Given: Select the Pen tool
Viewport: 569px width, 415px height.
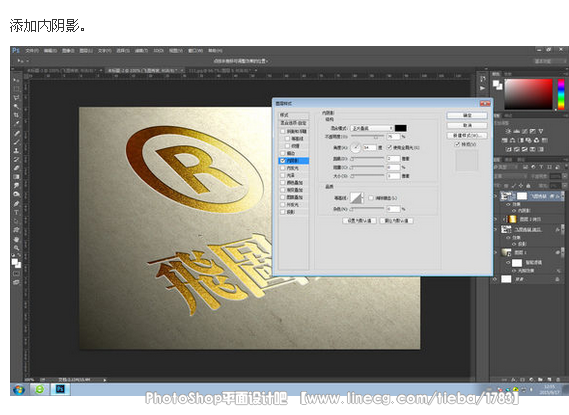Looking at the screenshot, I should [16, 204].
